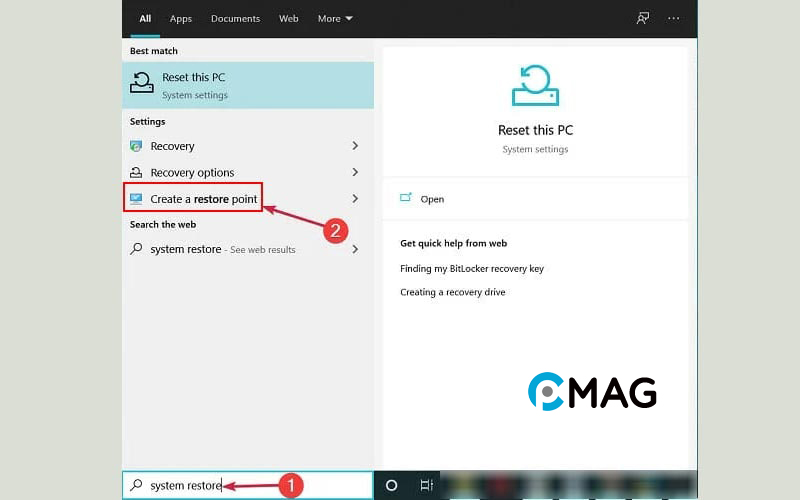Screen dimensions: 800x500
Task: Expand the More dropdown filter
Action: click(x=335, y=18)
